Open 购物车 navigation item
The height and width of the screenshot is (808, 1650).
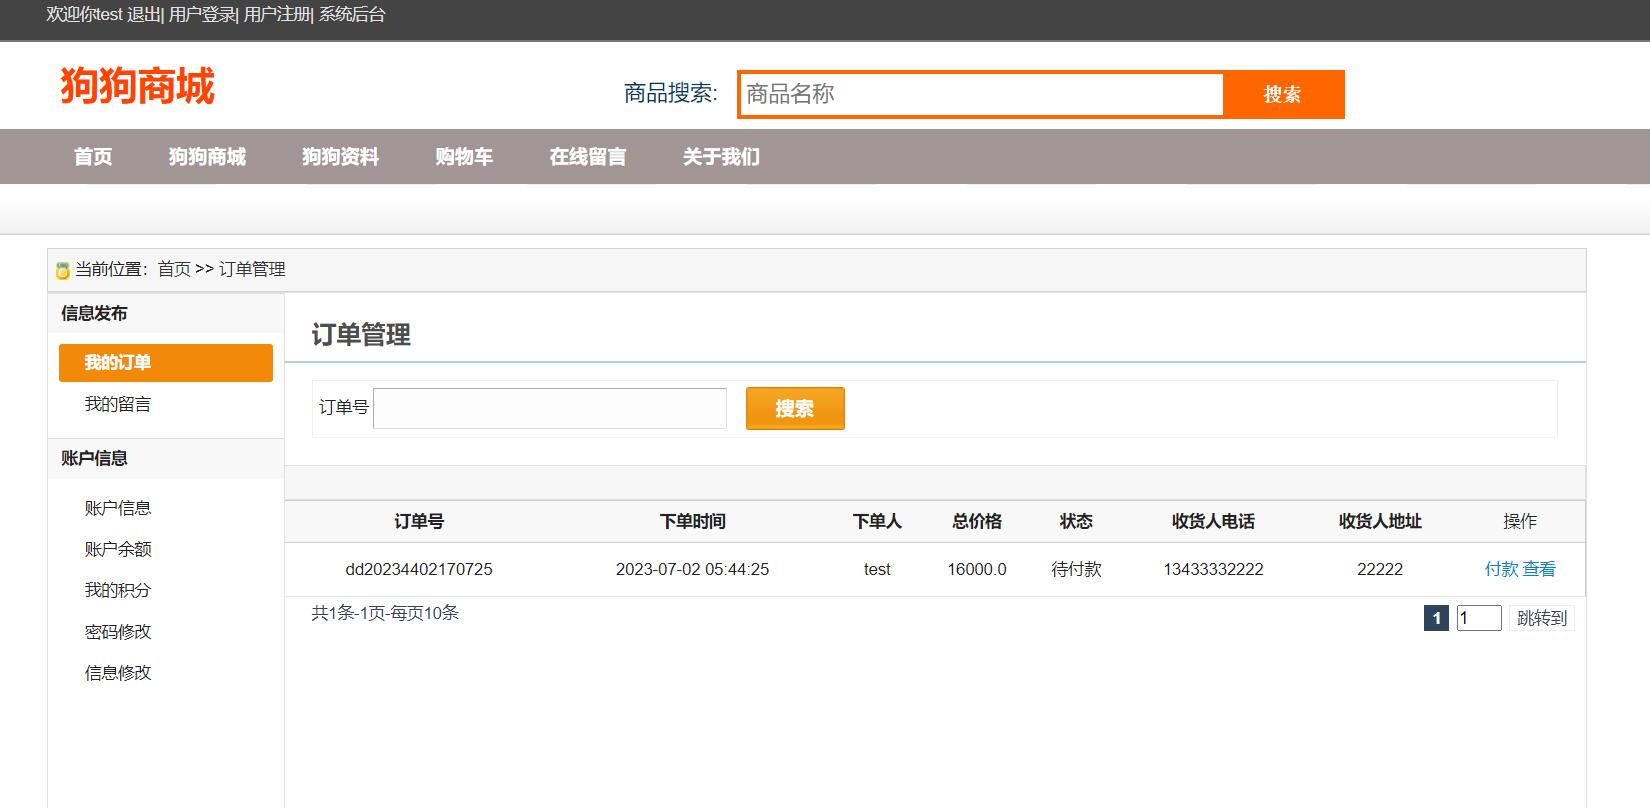[x=464, y=157]
